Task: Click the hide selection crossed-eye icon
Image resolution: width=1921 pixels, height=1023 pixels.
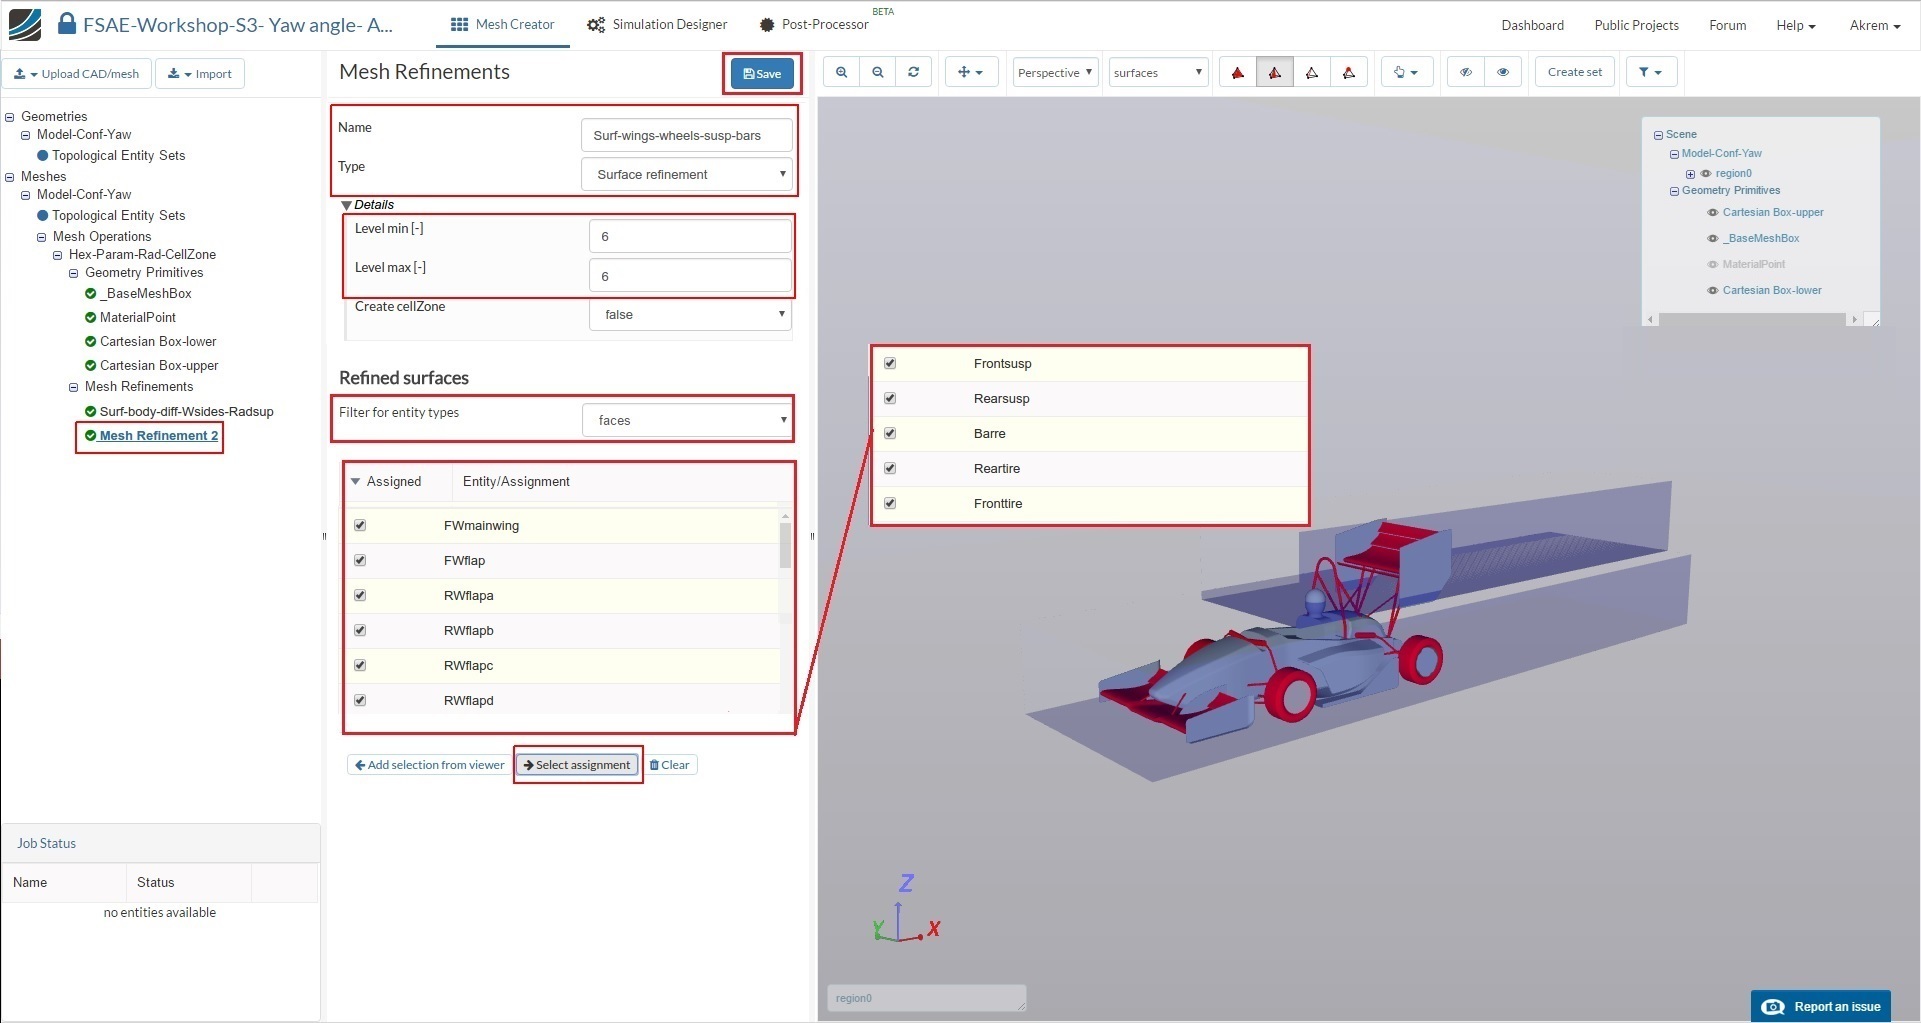Action: tap(1465, 72)
